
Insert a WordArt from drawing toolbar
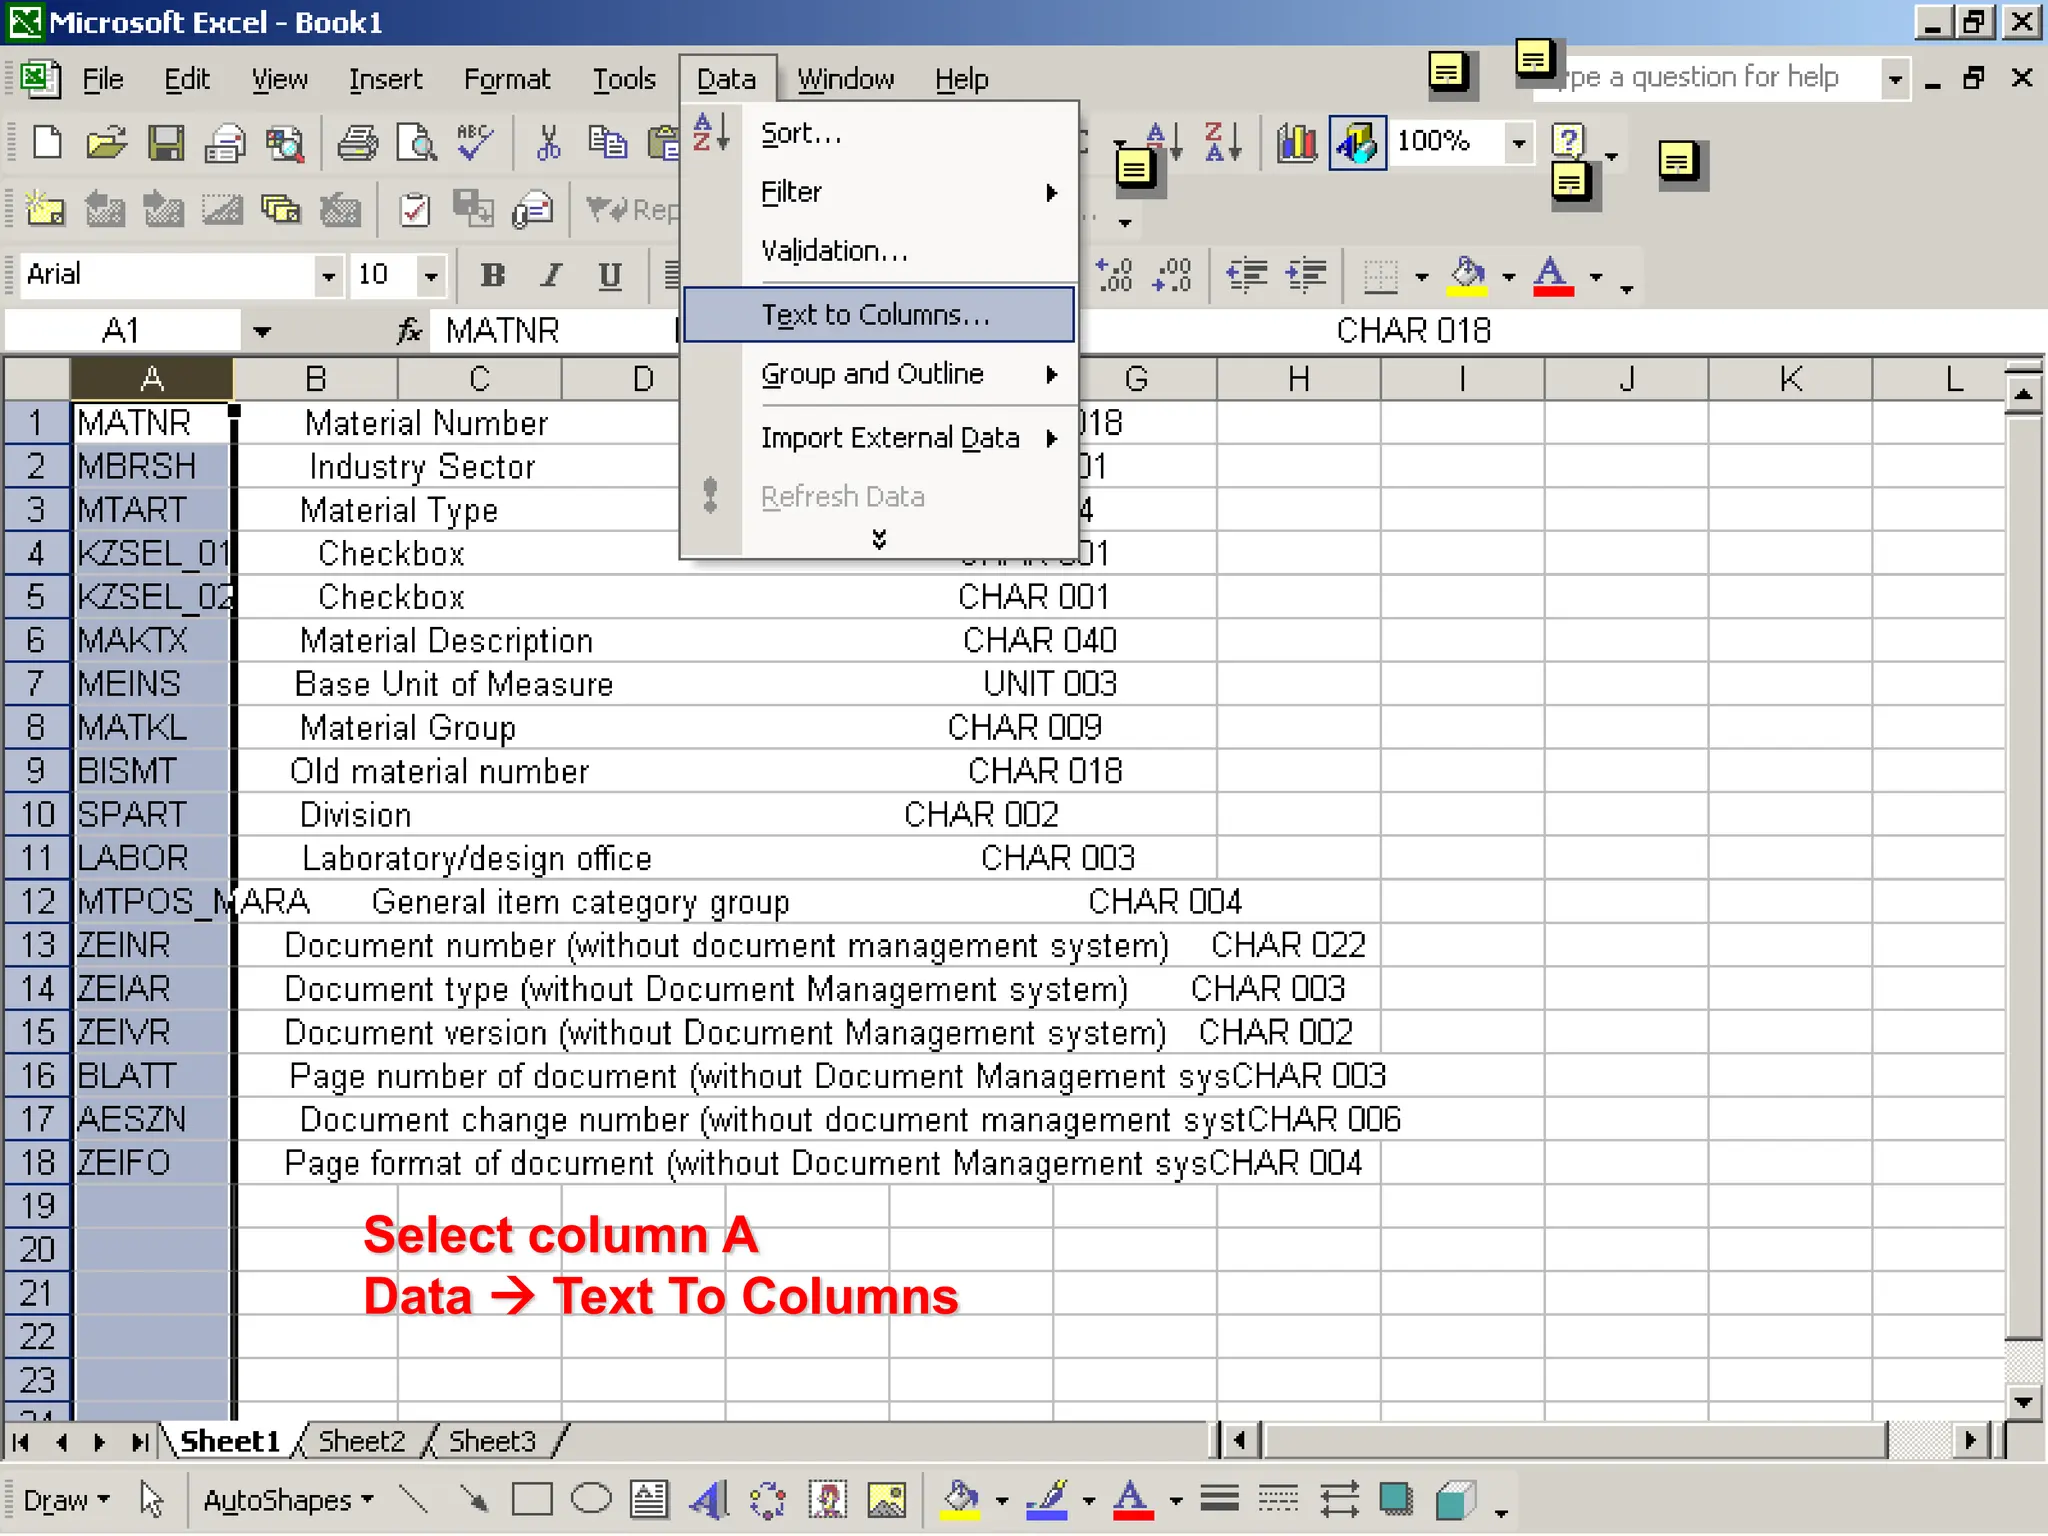[x=709, y=1500]
